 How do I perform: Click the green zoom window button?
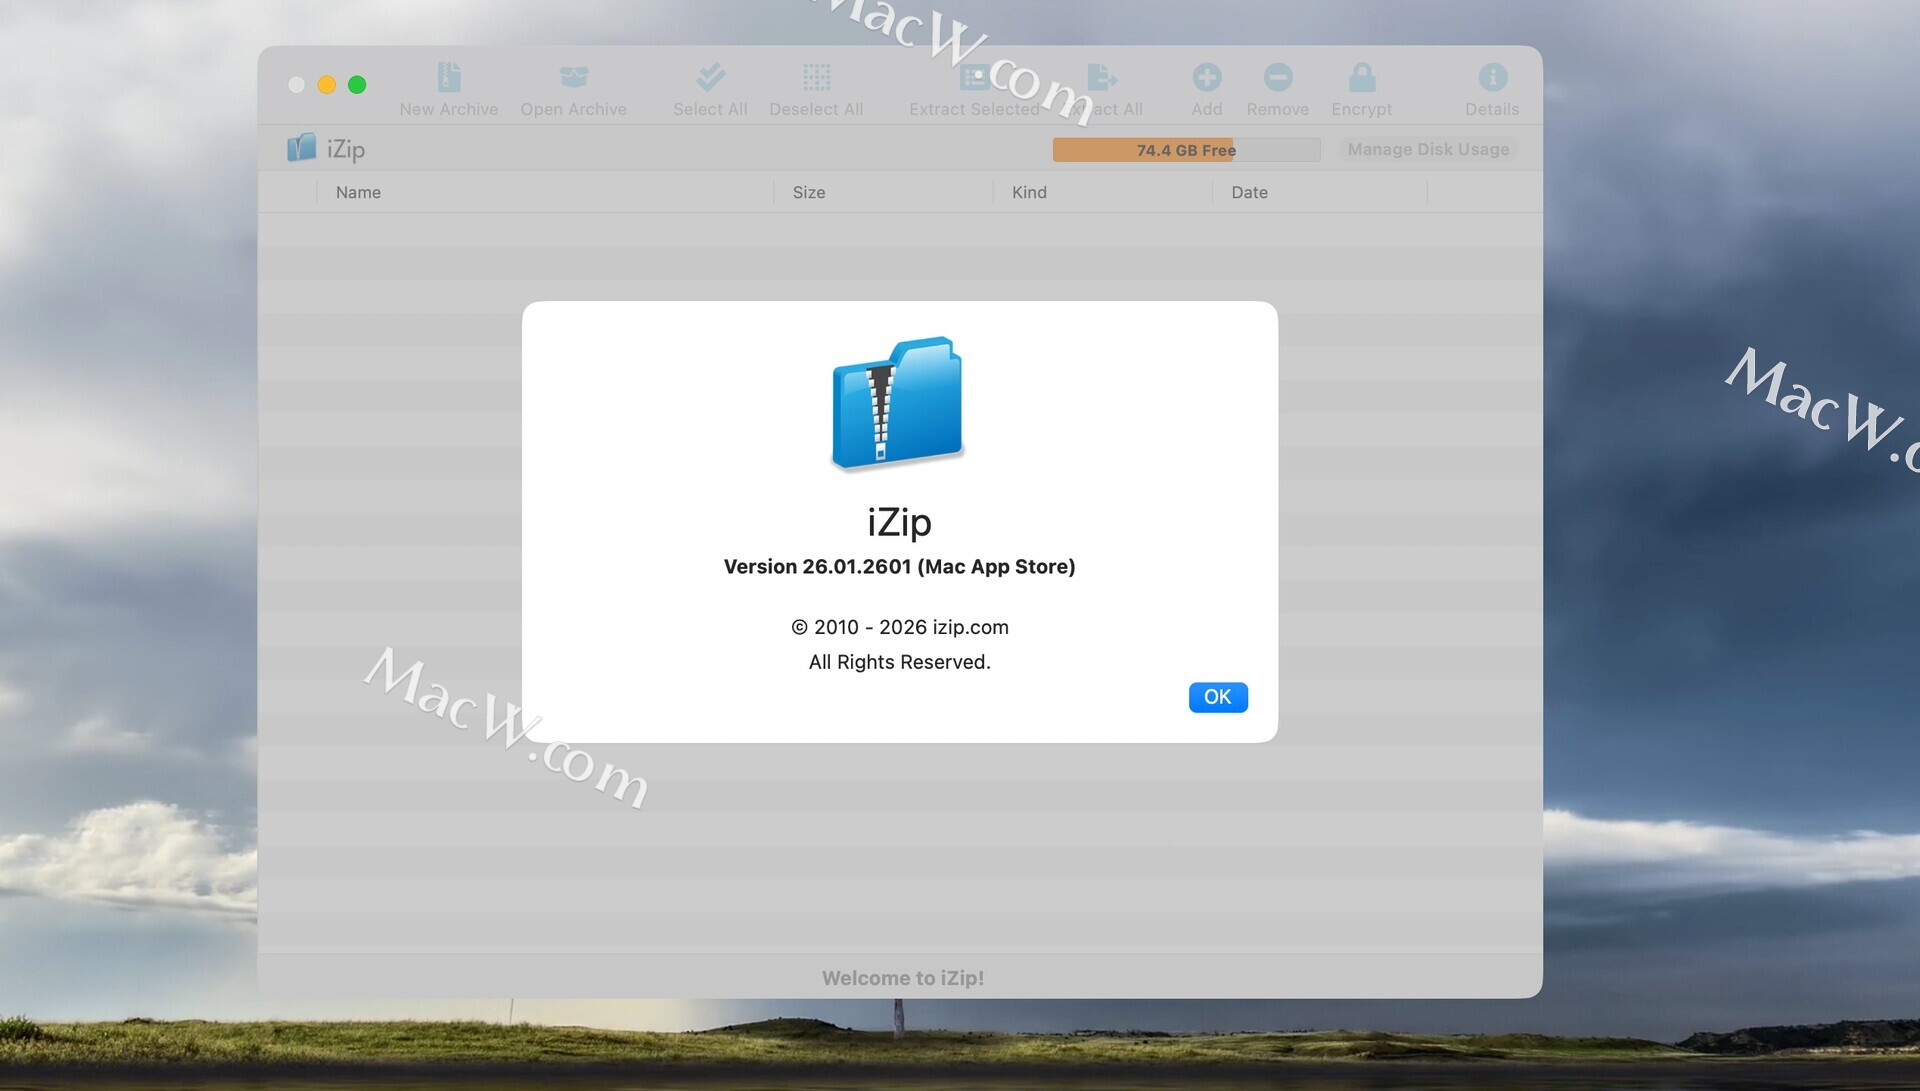click(x=357, y=85)
